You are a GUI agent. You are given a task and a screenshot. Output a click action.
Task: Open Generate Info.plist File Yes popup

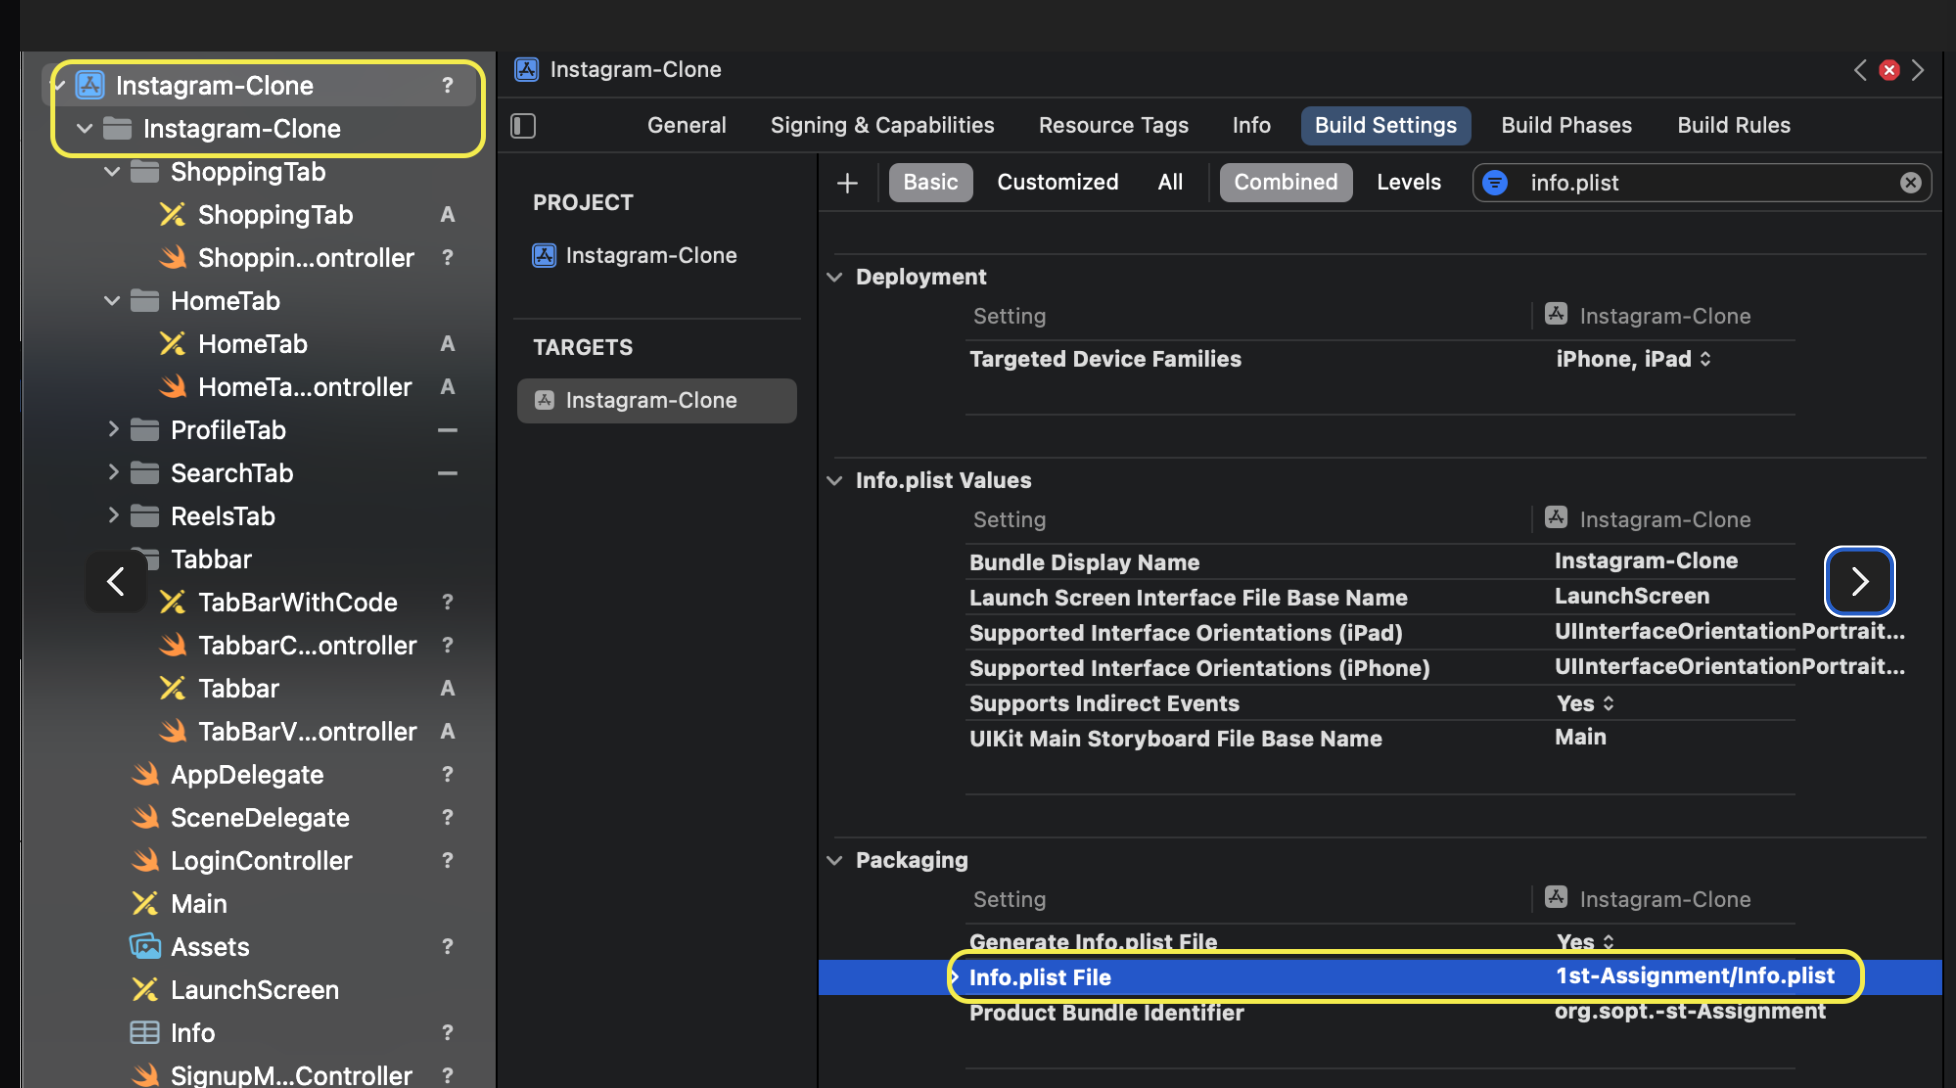[x=1585, y=941]
